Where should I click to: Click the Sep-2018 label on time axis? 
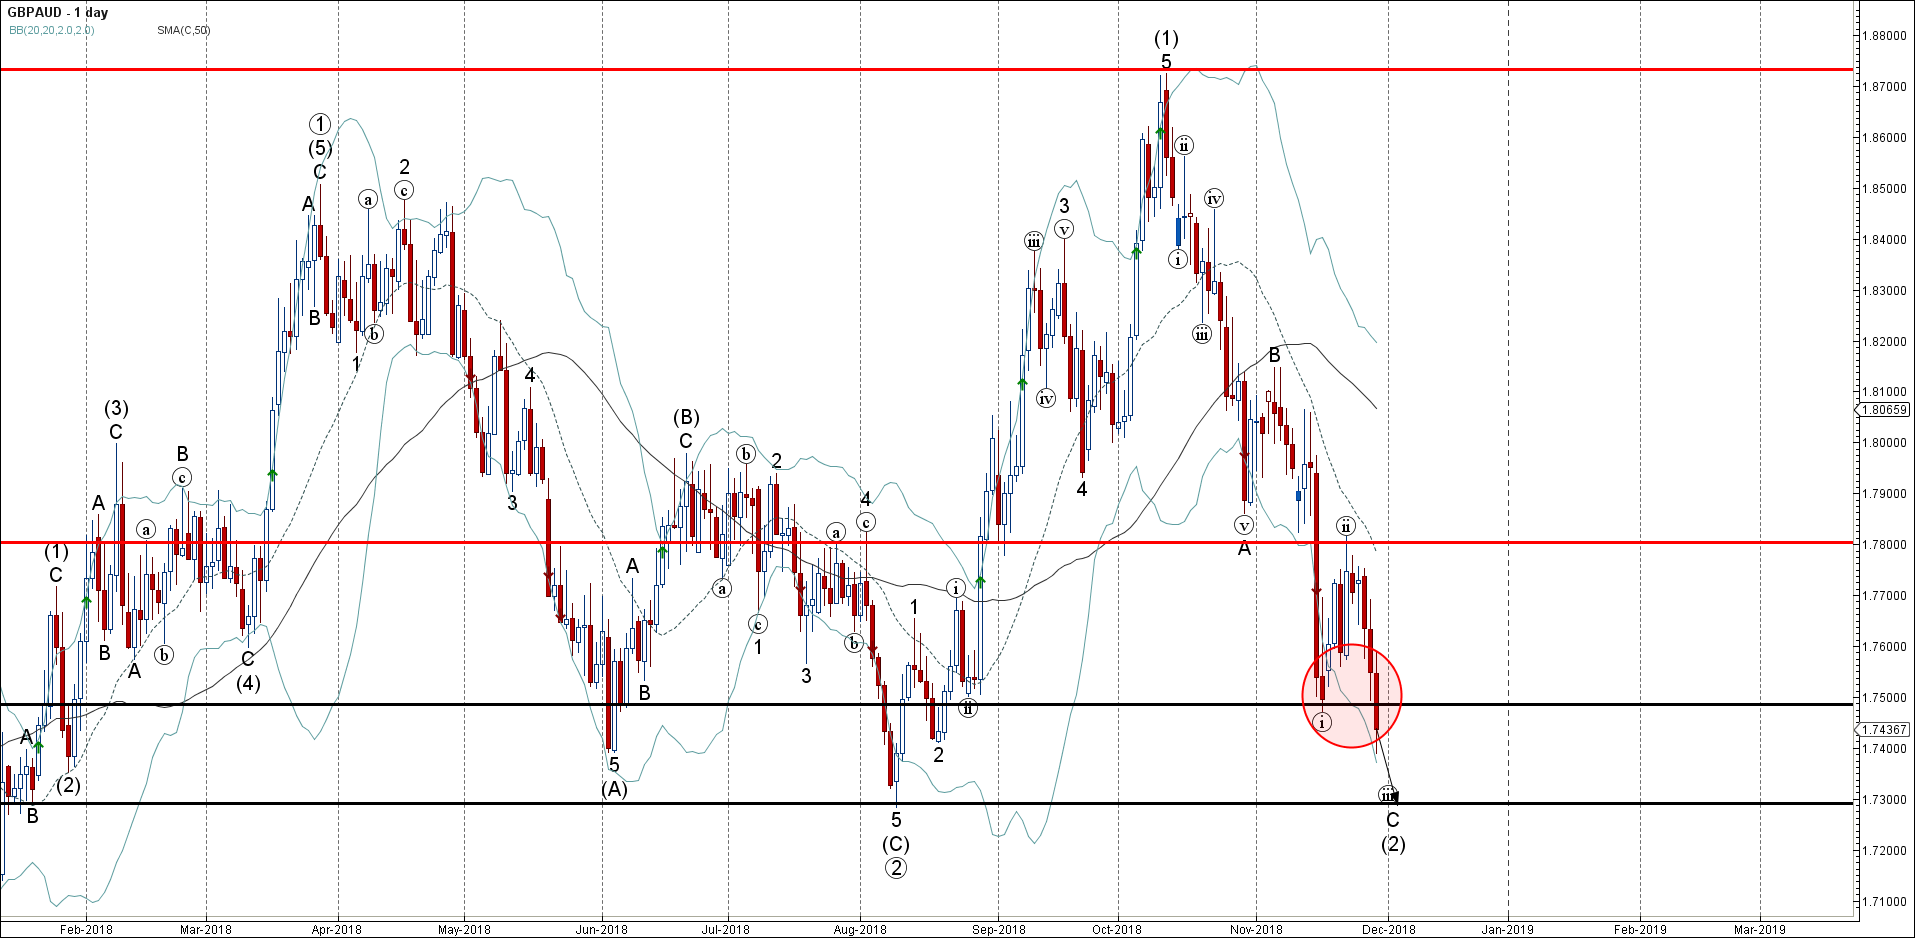pos(998,929)
